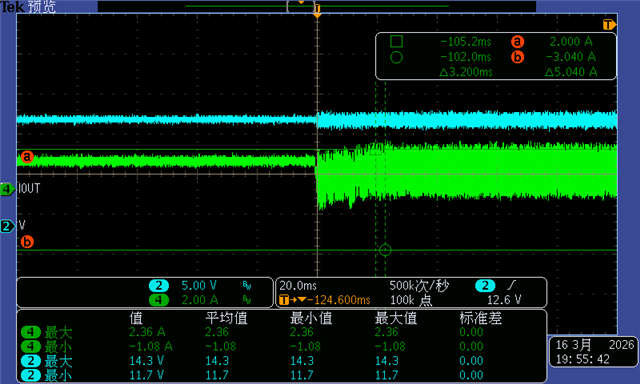Click the circle cursor symbol in readout
640x384 pixels.
coord(396,58)
